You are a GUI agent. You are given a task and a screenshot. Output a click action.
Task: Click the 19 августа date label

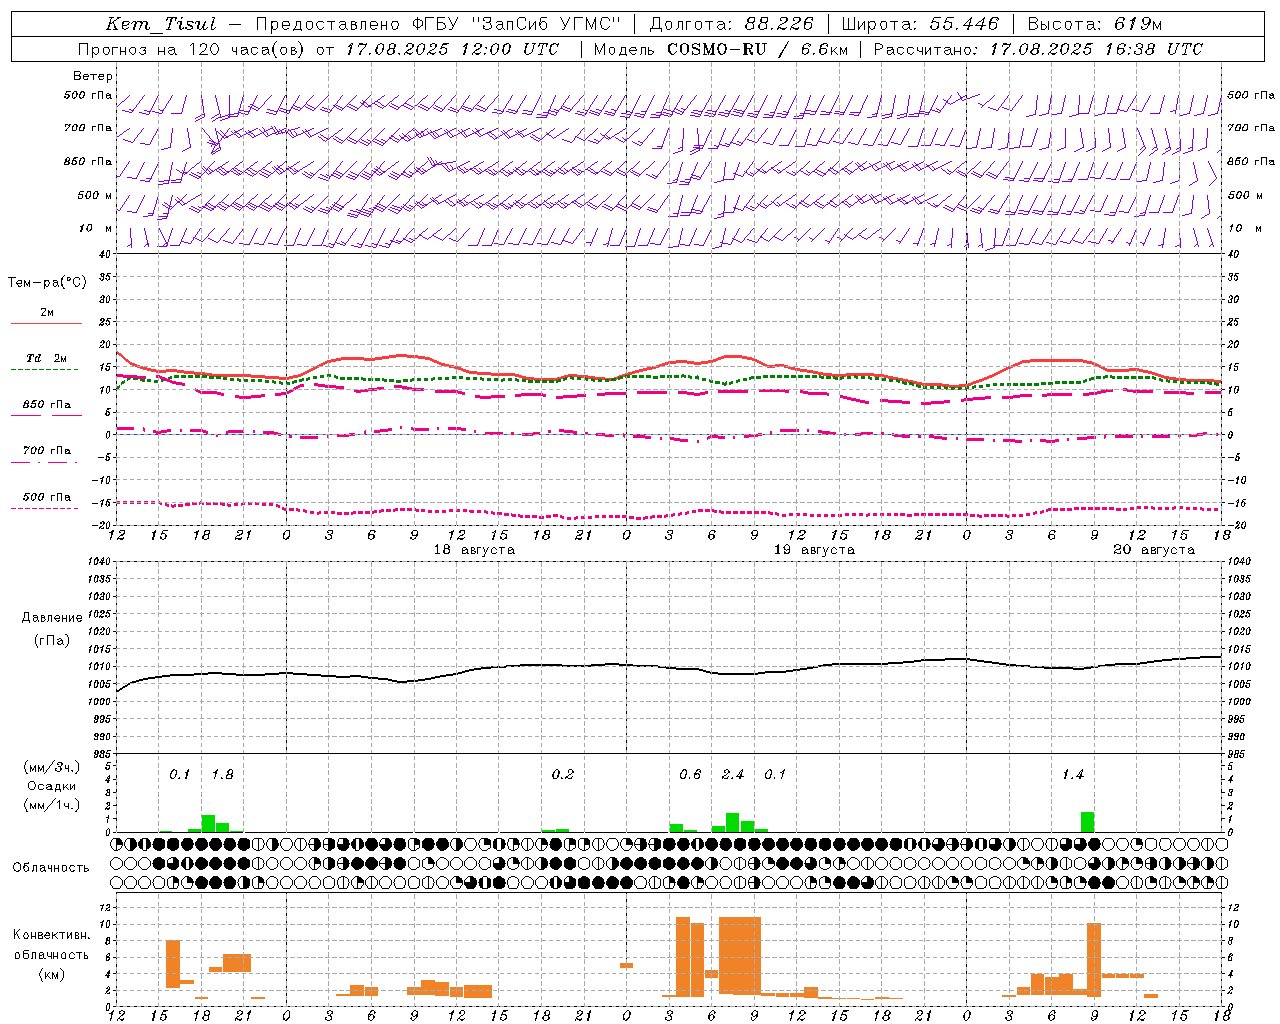pyautogui.click(x=814, y=550)
